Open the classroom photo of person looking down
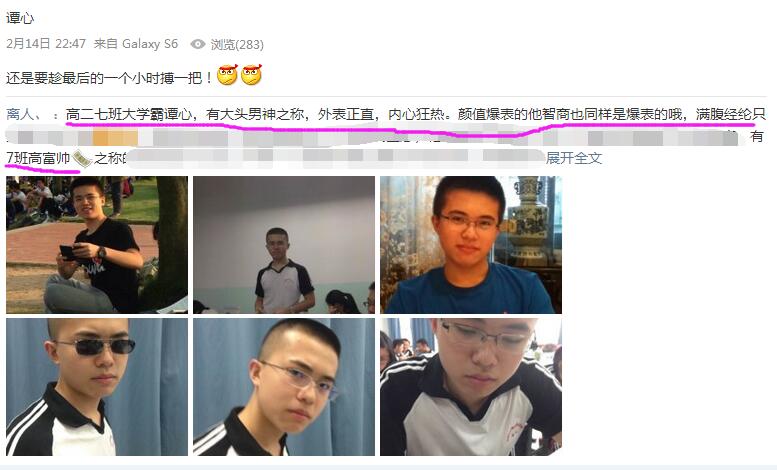This screenshot has height=470, width=777. [471, 387]
